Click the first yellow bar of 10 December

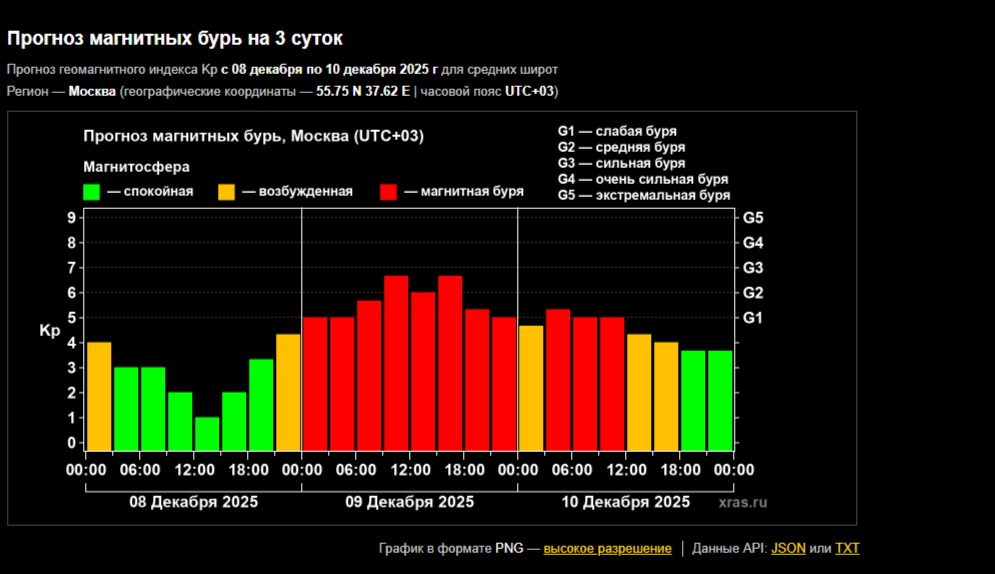click(x=531, y=388)
